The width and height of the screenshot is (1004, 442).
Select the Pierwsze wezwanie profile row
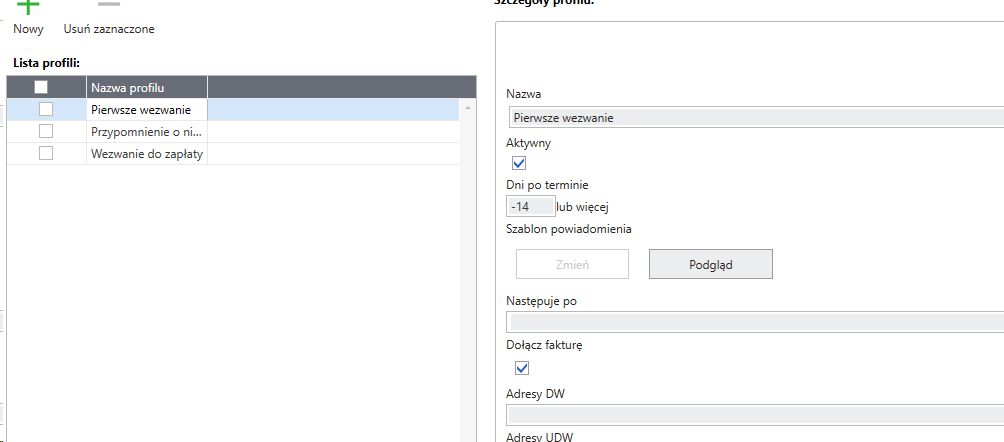pos(147,110)
